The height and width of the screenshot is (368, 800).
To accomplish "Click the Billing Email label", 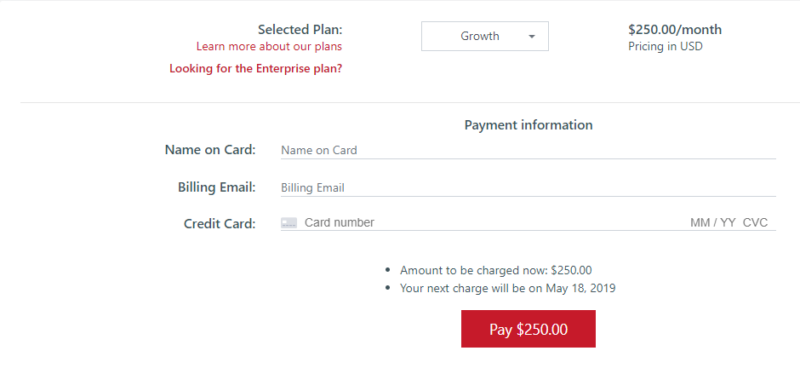I will (217, 187).
